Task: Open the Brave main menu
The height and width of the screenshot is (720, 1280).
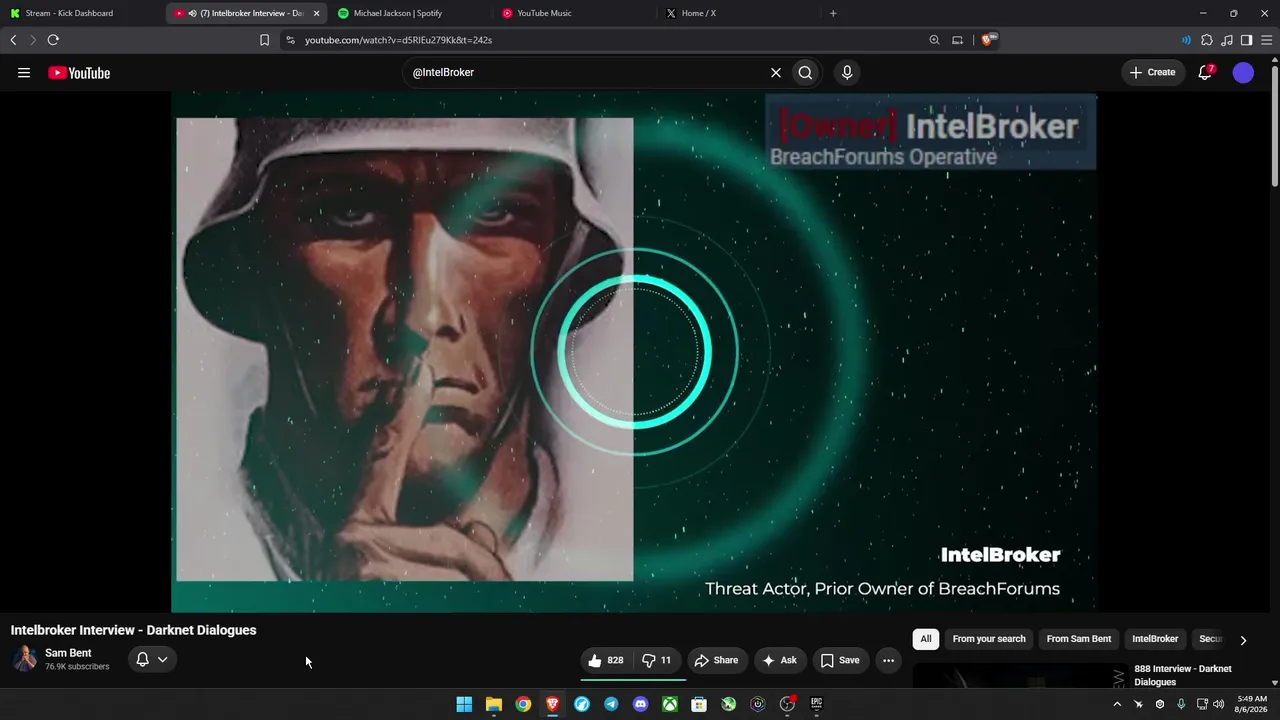Action: click(1266, 40)
